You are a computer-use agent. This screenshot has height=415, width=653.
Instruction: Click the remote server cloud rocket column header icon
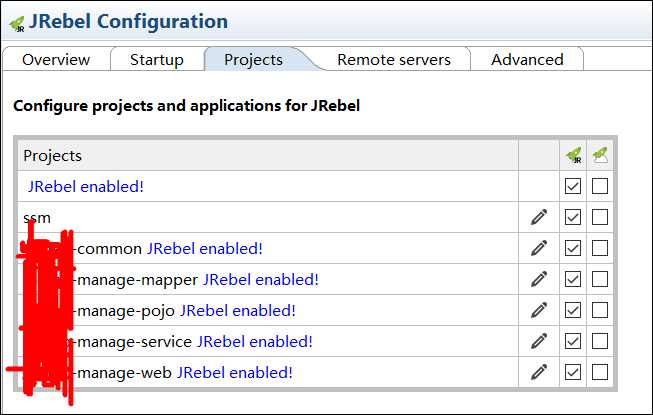click(x=600, y=155)
